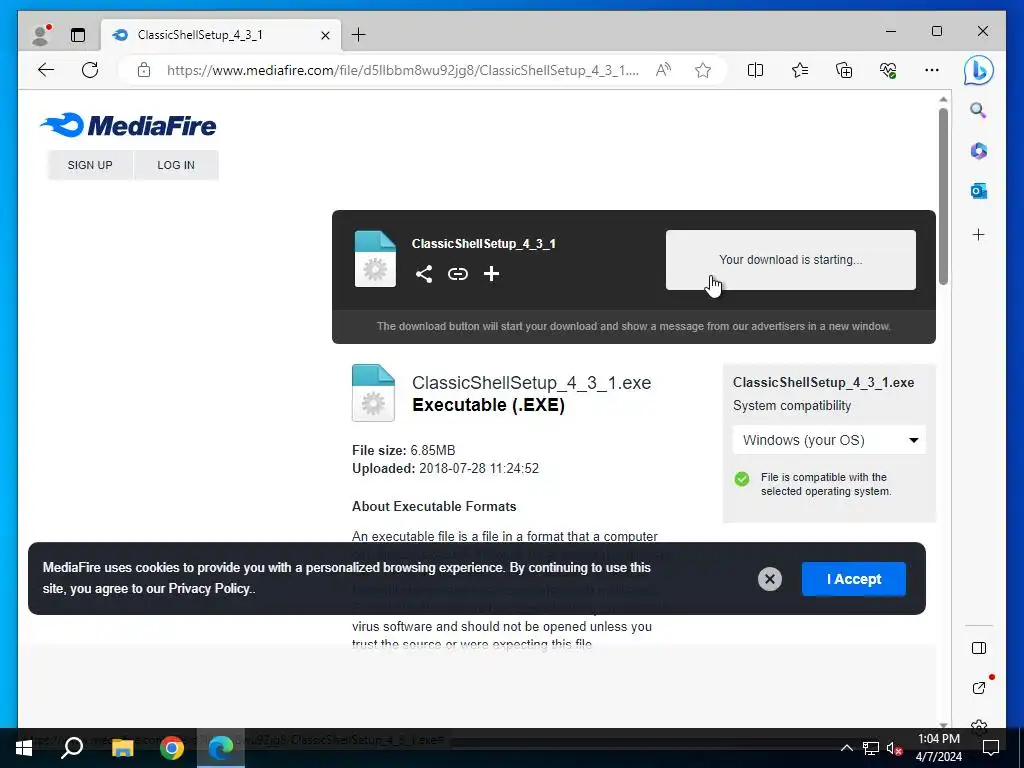Click the page vertical scrollbar
The width and height of the screenshot is (1024, 768).
click(x=943, y=196)
